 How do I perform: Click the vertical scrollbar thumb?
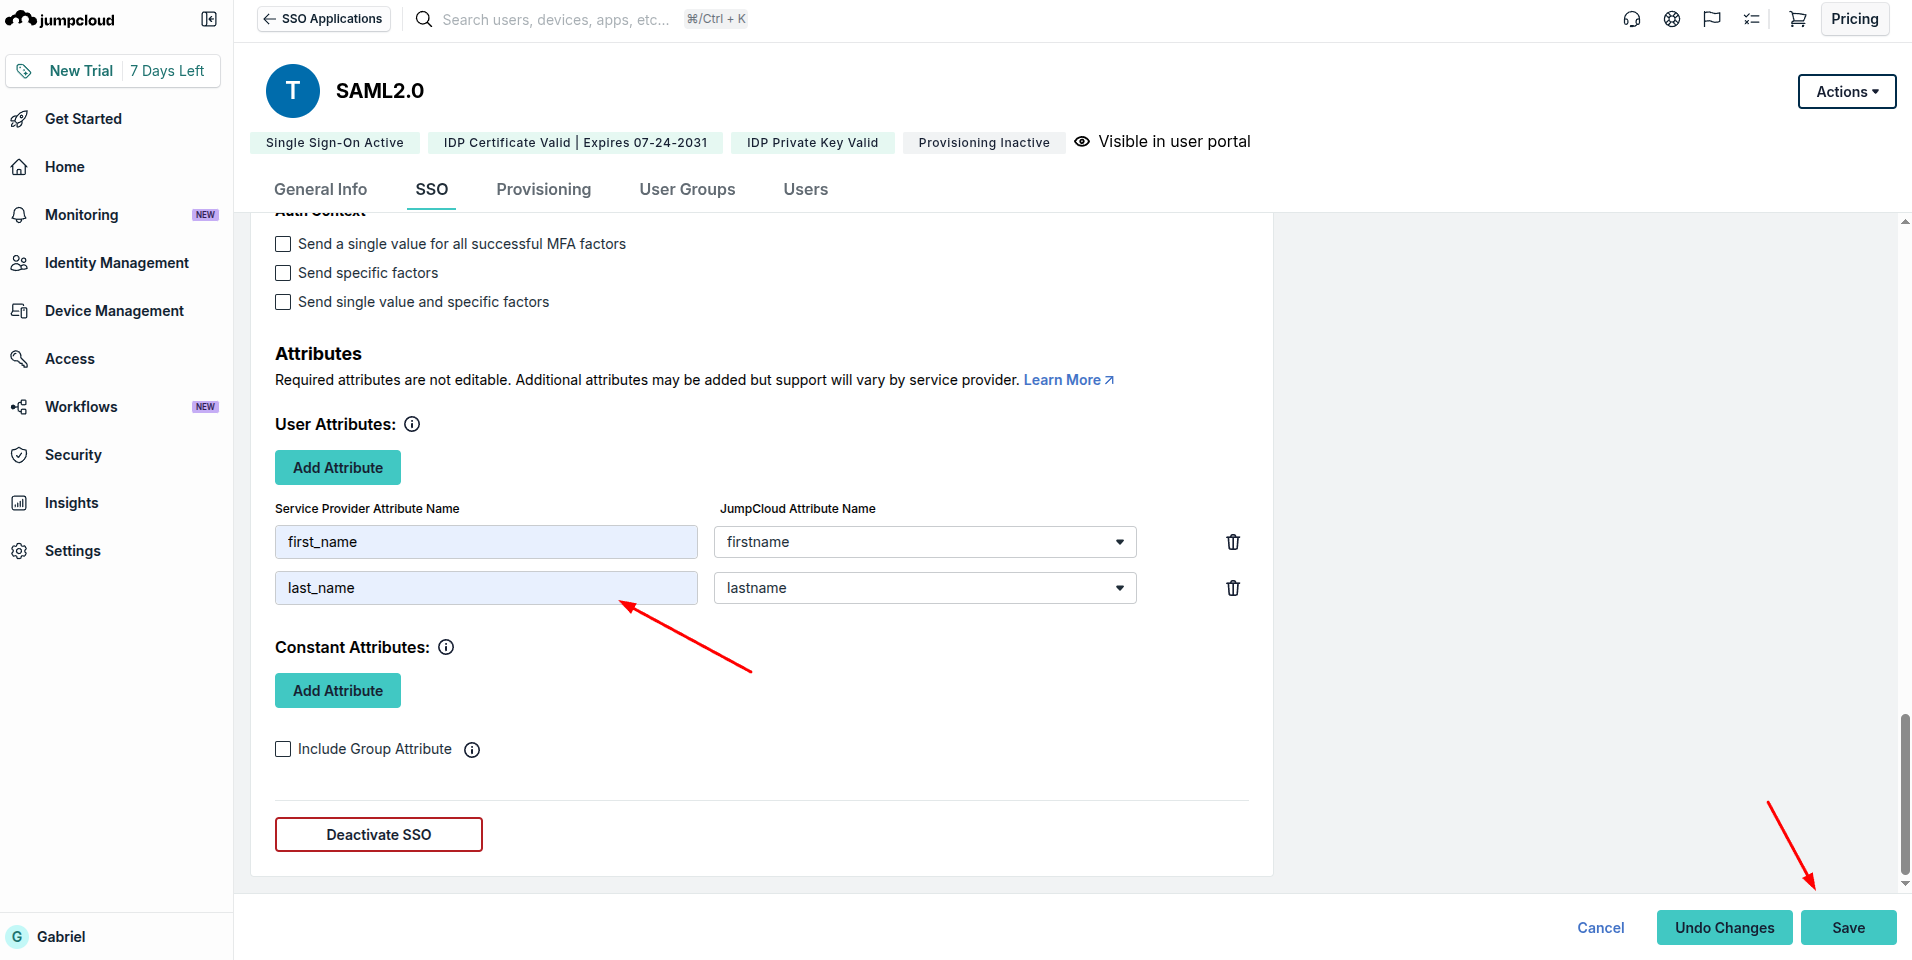(x=1905, y=794)
